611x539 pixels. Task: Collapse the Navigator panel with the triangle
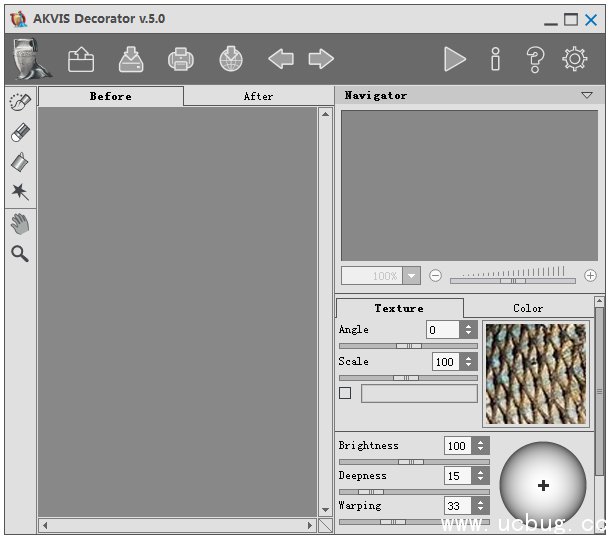tap(587, 96)
